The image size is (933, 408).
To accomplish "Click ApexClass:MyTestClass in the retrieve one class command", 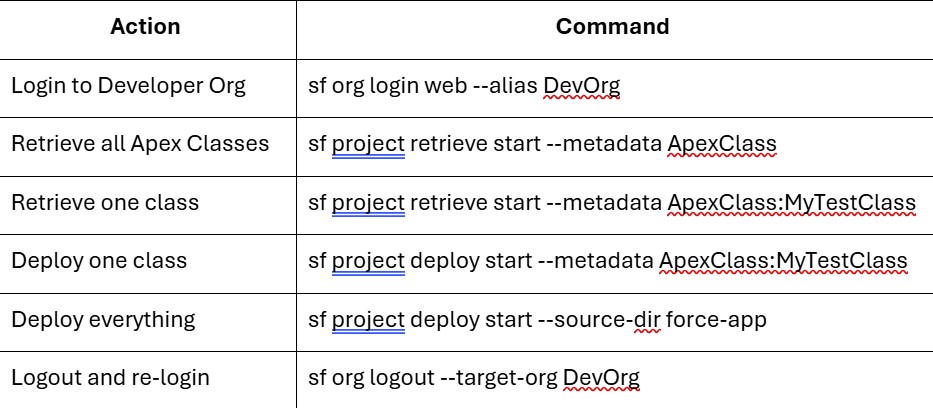I will click(790, 202).
